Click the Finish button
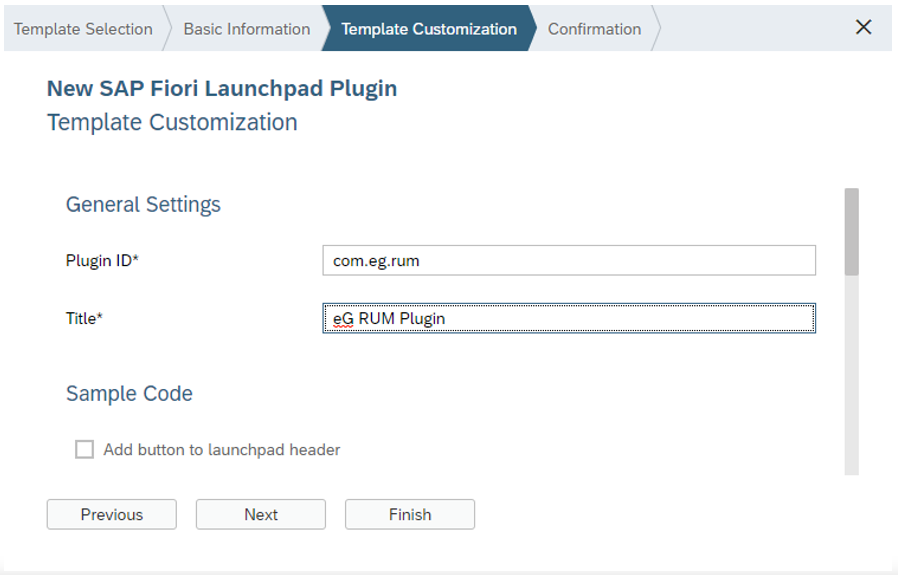This screenshot has height=575, width=898. tap(409, 514)
